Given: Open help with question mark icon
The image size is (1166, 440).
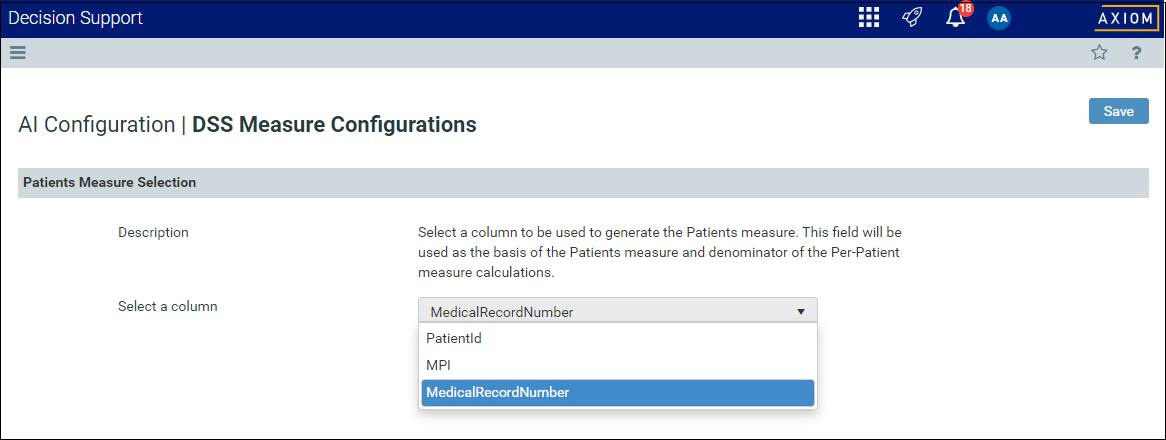Looking at the screenshot, I should click(x=1136, y=53).
